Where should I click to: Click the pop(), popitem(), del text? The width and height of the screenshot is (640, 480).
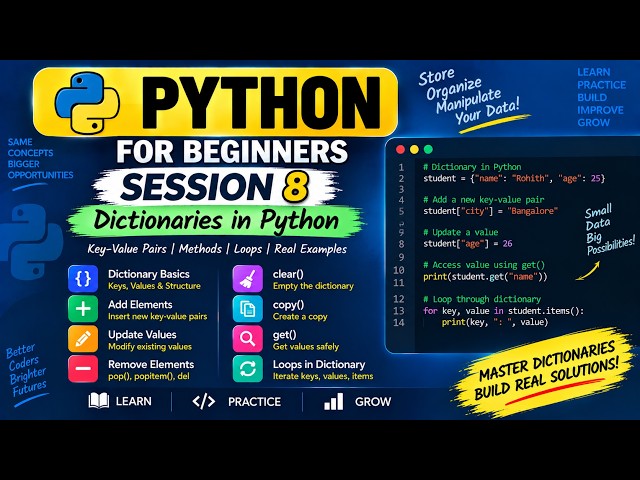click(149, 376)
